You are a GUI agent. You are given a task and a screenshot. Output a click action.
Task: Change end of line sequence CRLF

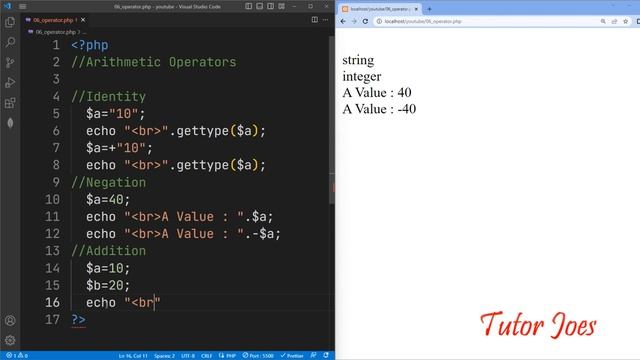point(207,356)
